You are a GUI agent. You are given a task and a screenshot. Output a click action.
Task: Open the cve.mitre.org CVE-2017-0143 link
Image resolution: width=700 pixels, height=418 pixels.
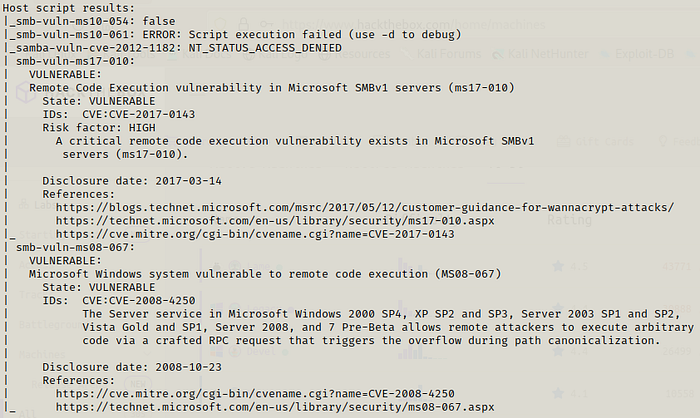pyautogui.click(x=255, y=234)
